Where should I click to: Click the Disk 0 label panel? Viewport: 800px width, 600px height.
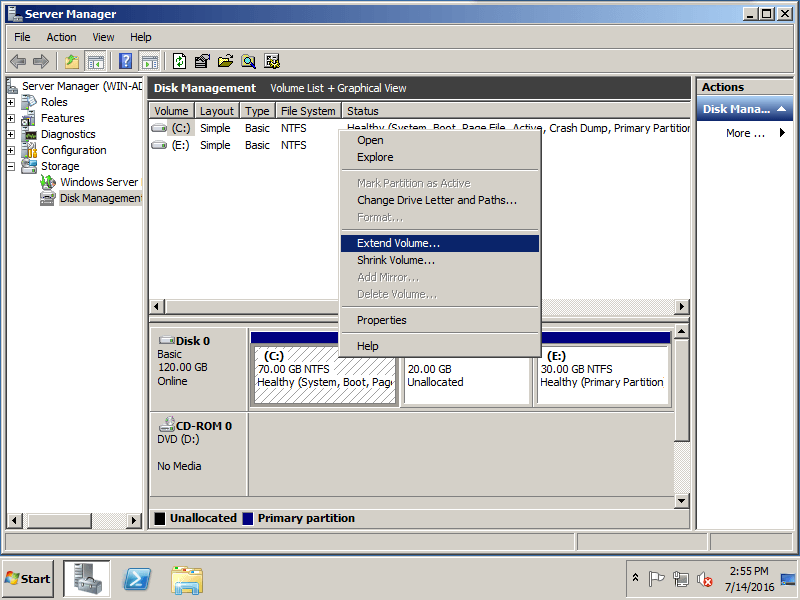[198, 369]
